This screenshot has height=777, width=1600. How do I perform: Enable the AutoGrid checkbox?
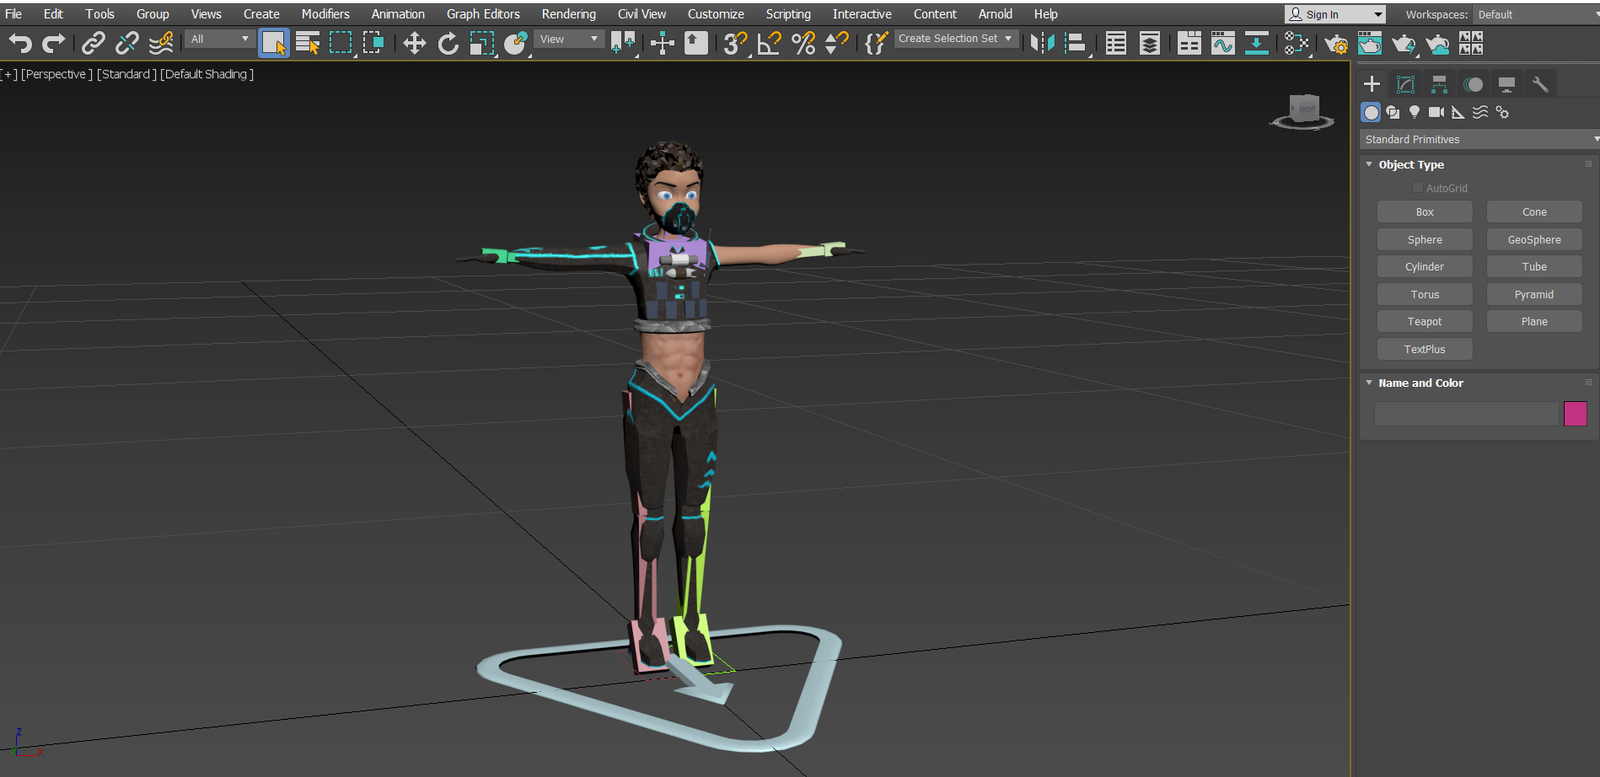[1417, 188]
